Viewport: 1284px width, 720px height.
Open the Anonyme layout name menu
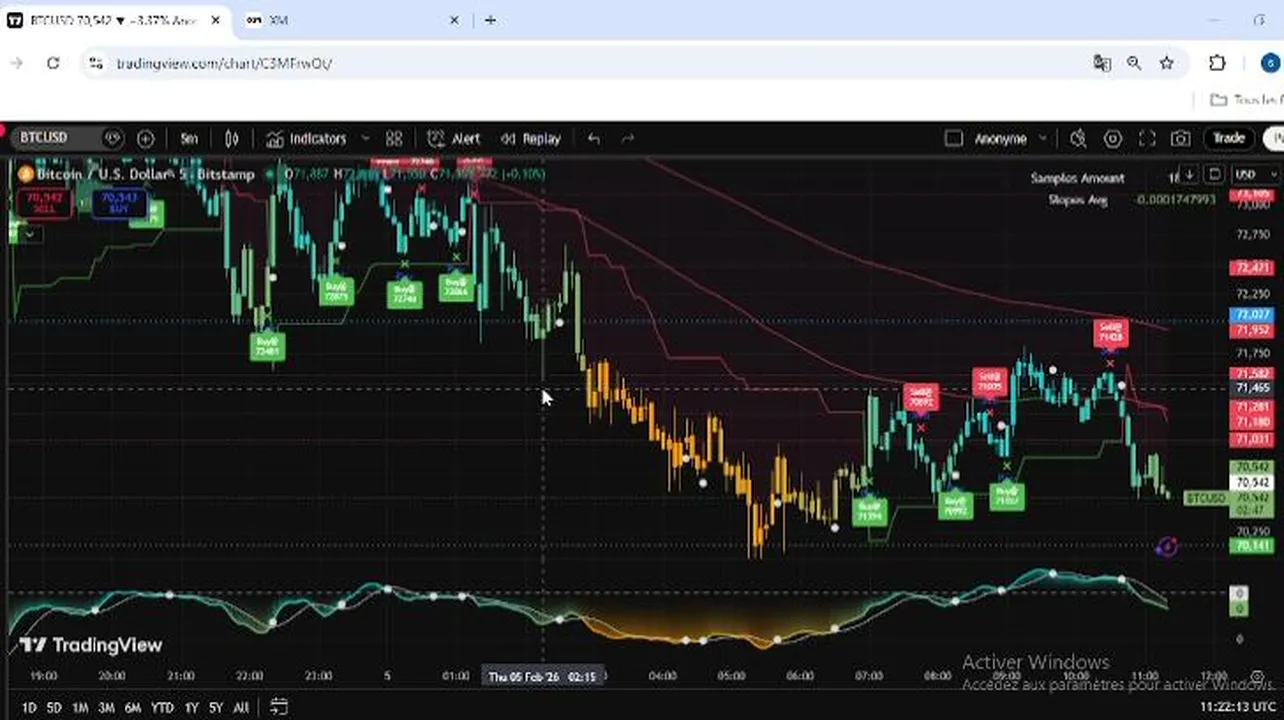tap(1000, 139)
